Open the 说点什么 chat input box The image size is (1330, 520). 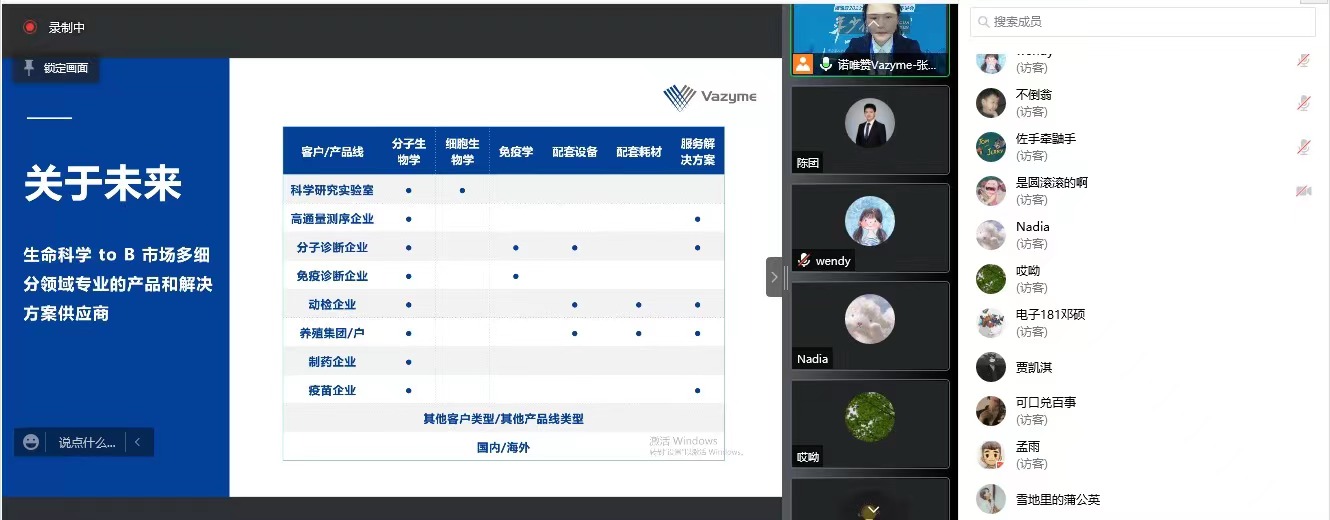pos(87,442)
